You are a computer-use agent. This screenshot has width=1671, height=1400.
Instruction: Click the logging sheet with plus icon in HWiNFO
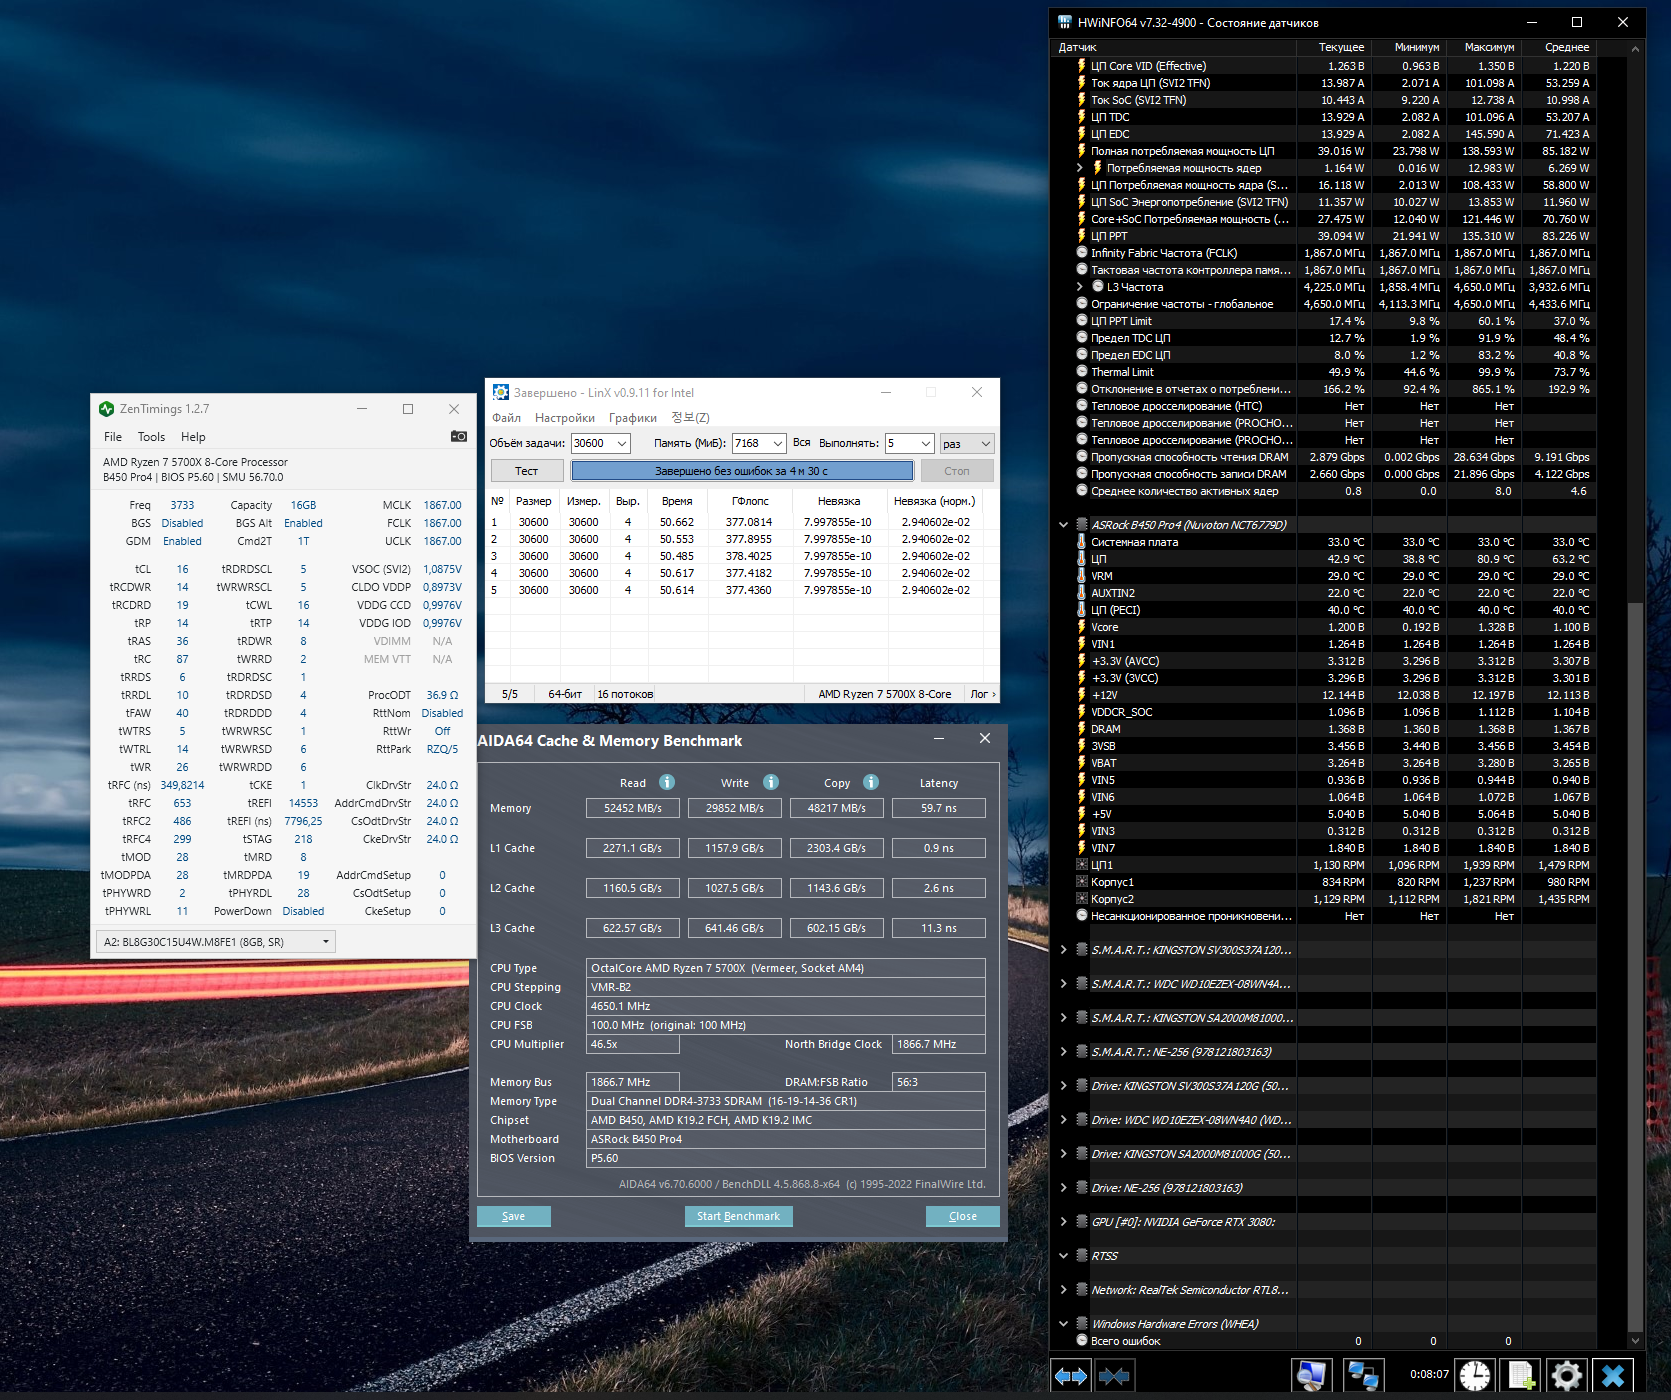[1521, 1376]
